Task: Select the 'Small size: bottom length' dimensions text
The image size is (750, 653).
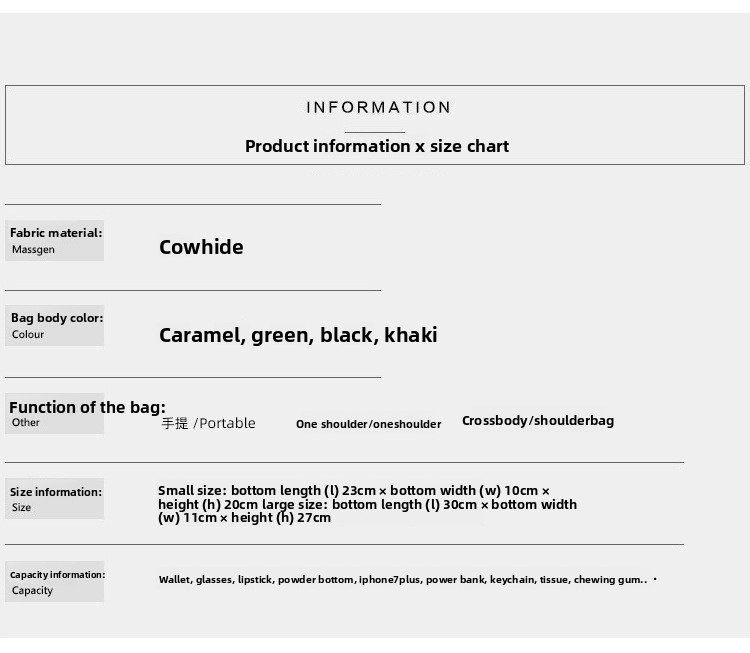Action: [x=367, y=504]
